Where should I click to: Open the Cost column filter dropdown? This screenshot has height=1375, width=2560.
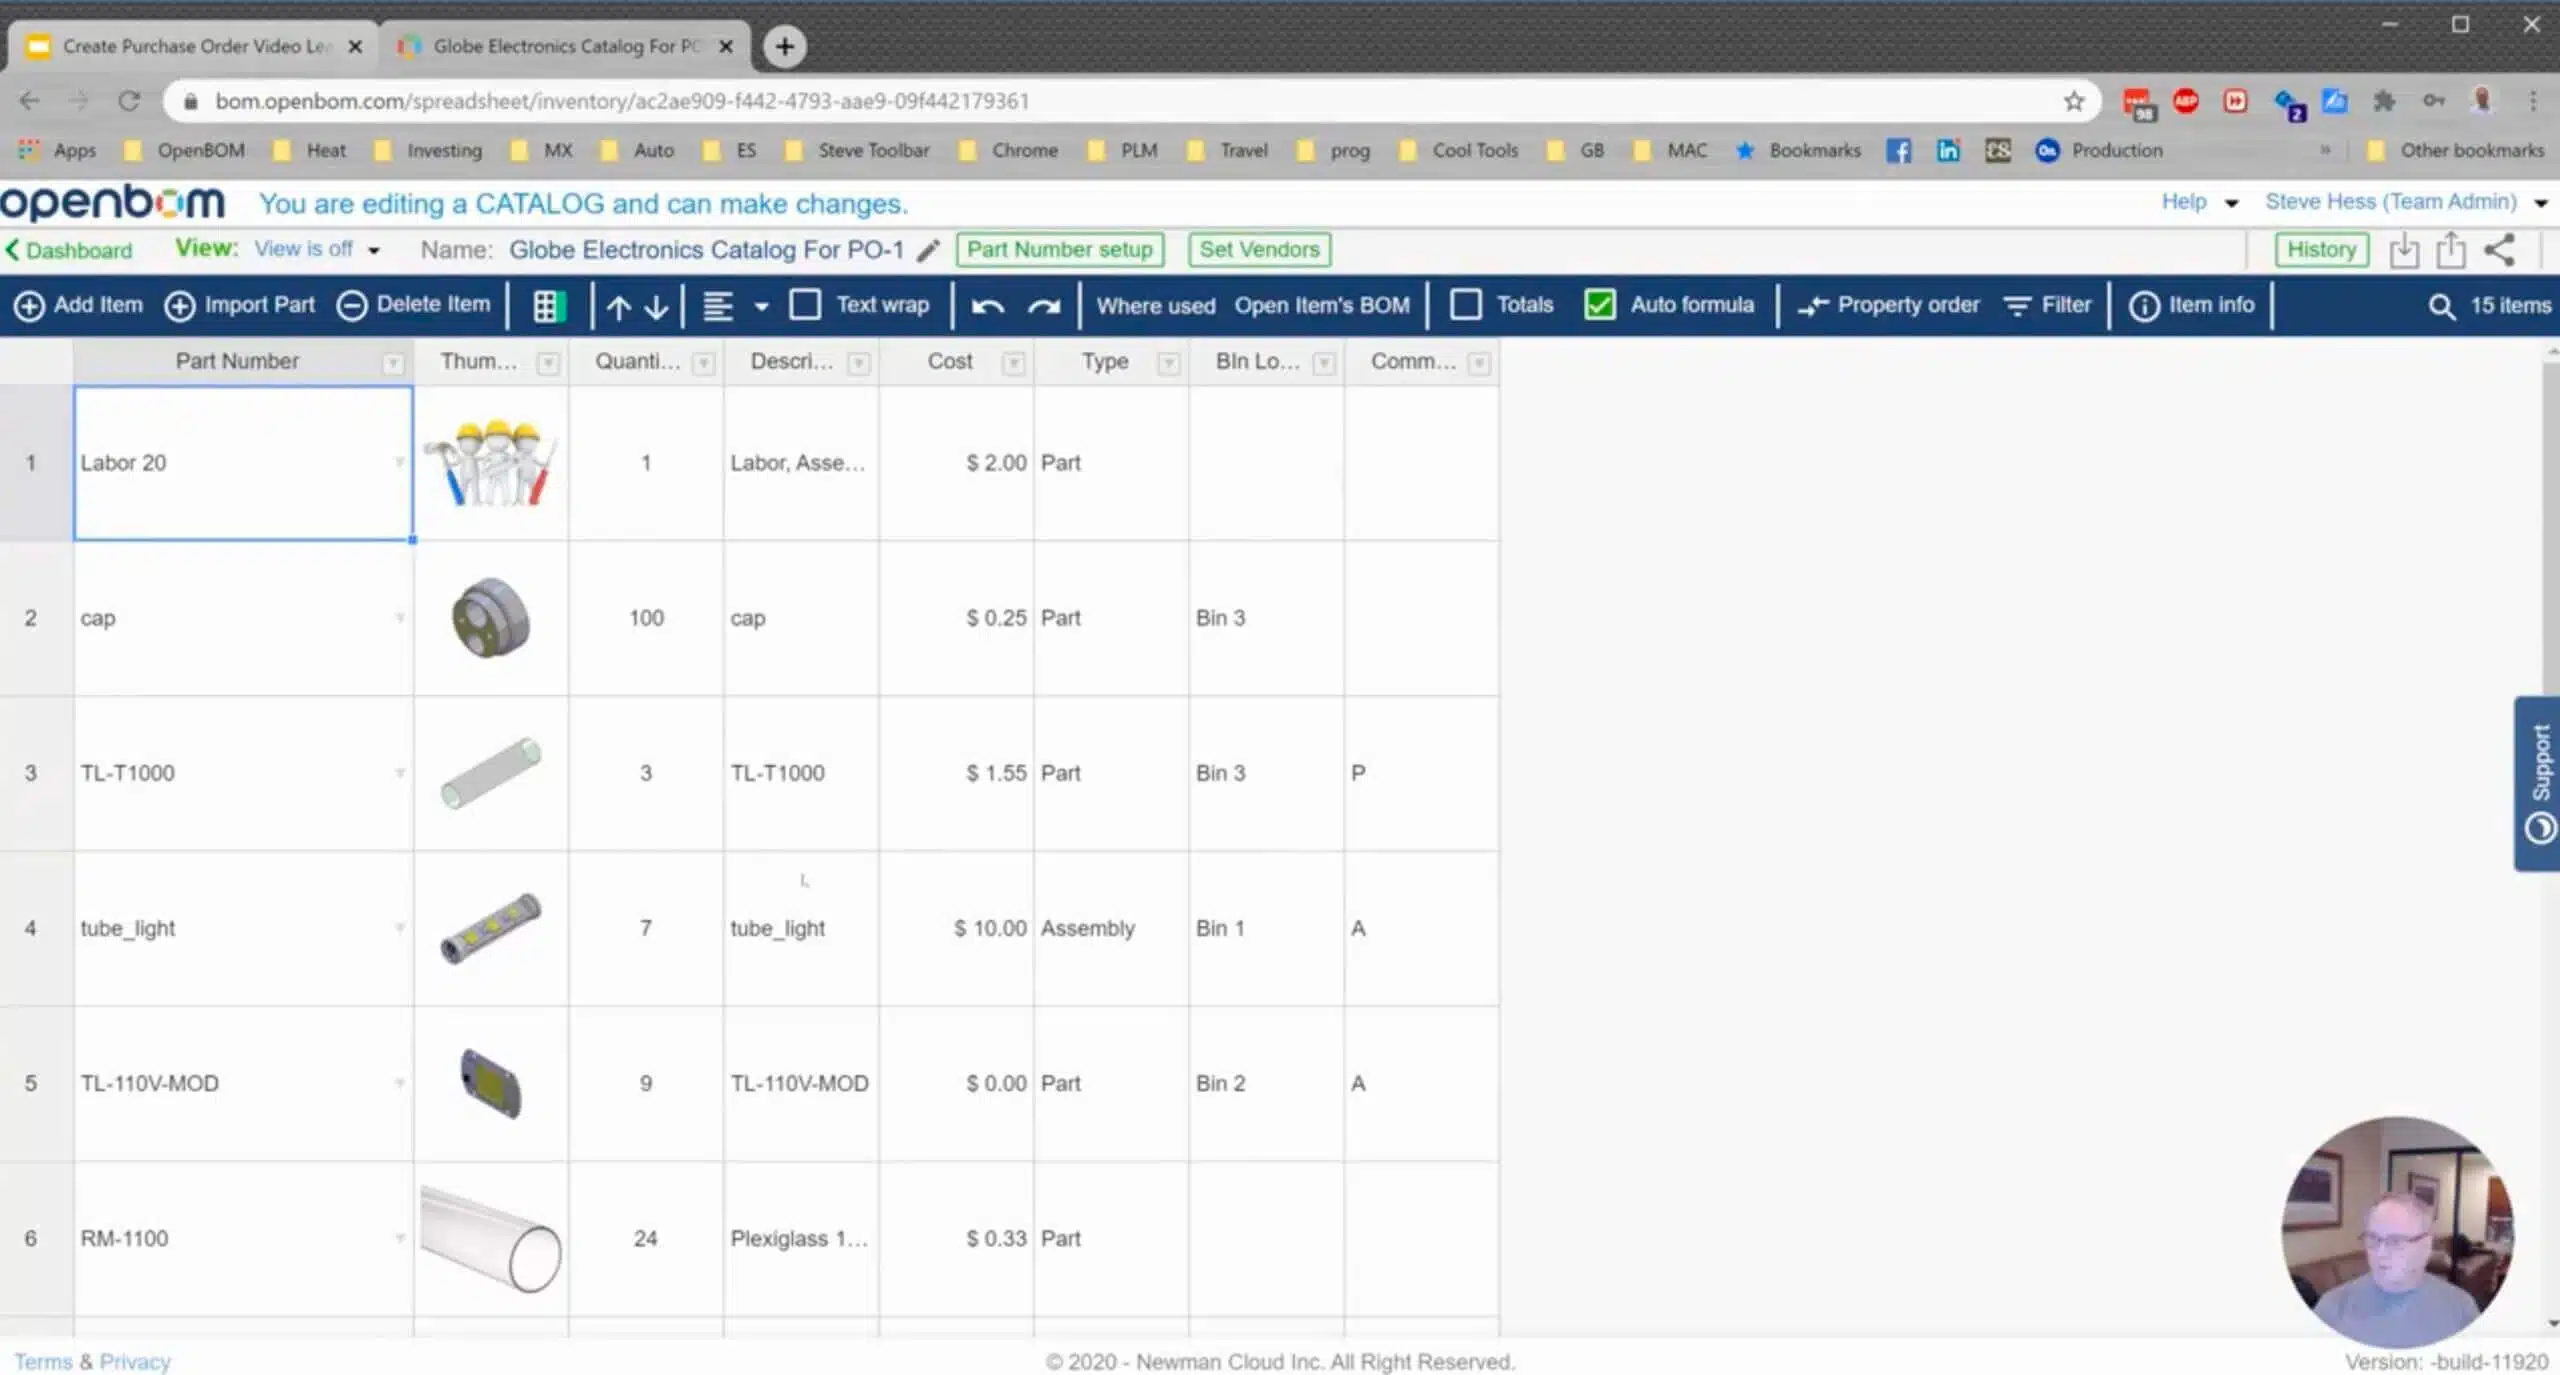pyautogui.click(x=1014, y=363)
